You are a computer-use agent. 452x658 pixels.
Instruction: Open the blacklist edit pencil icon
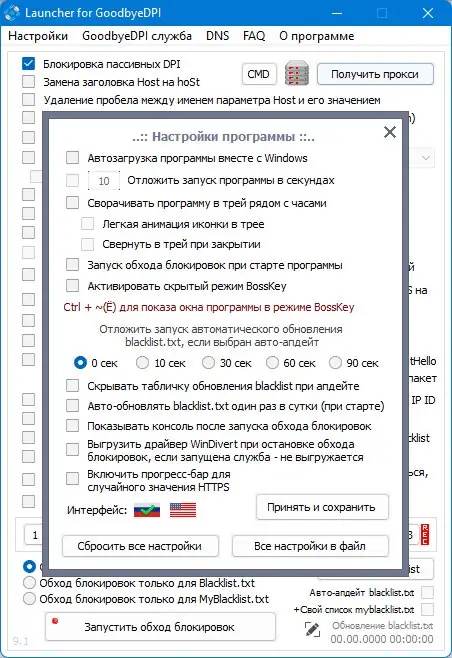point(312,629)
